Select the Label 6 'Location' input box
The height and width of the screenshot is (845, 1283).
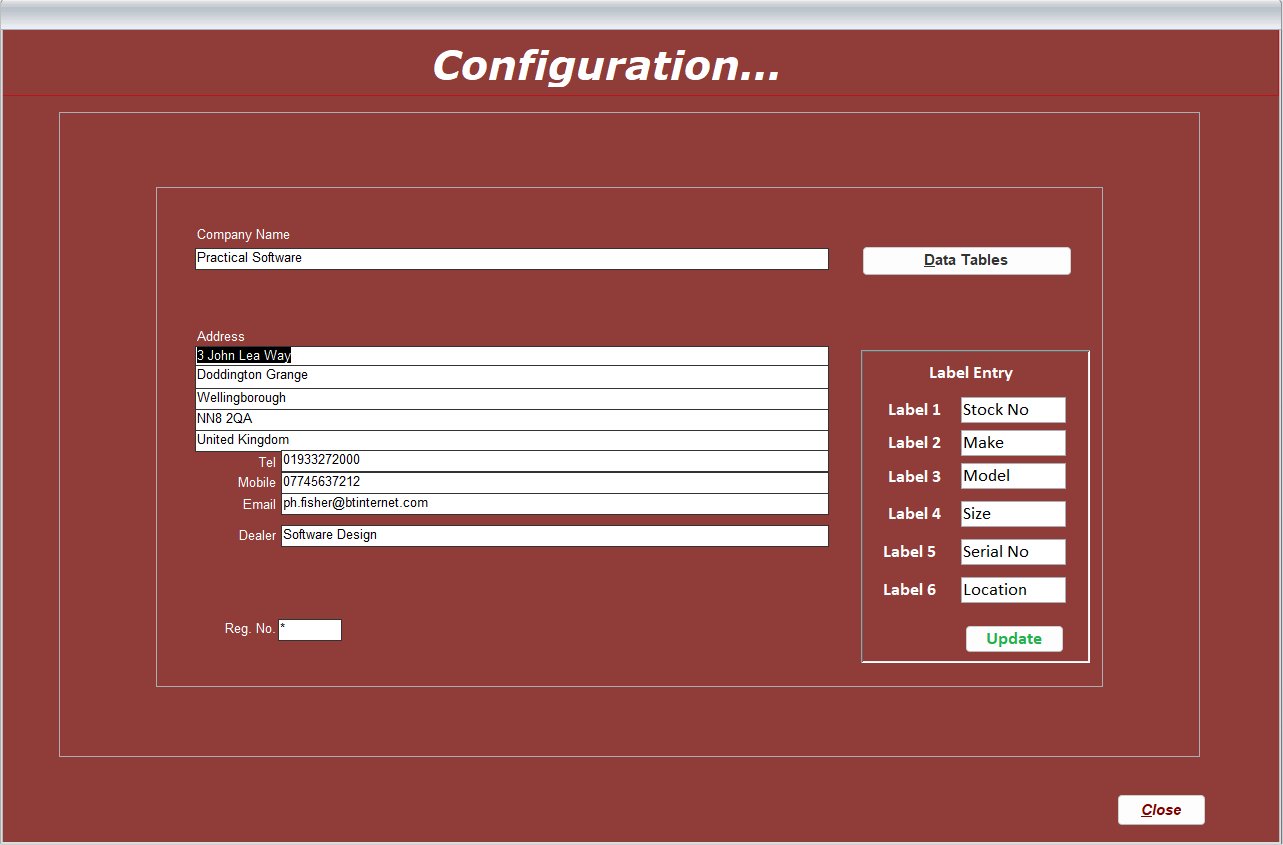[x=1012, y=589]
